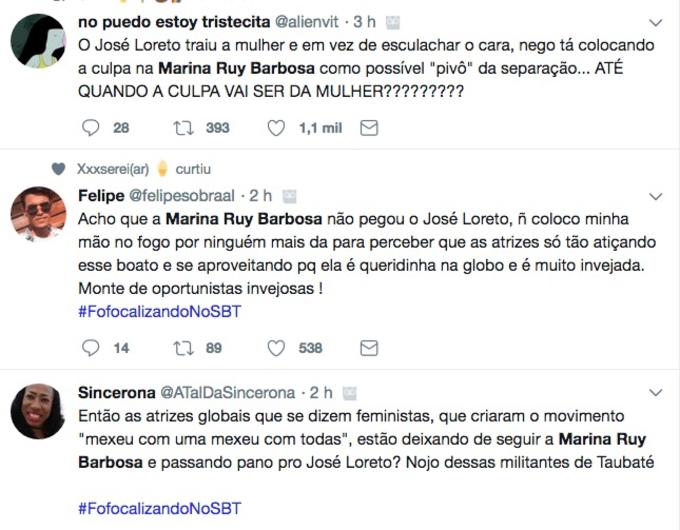The width and height of the screenshot is (680, 530).
Task: Like the tweet by @alienvit
Action: point(277,128)
